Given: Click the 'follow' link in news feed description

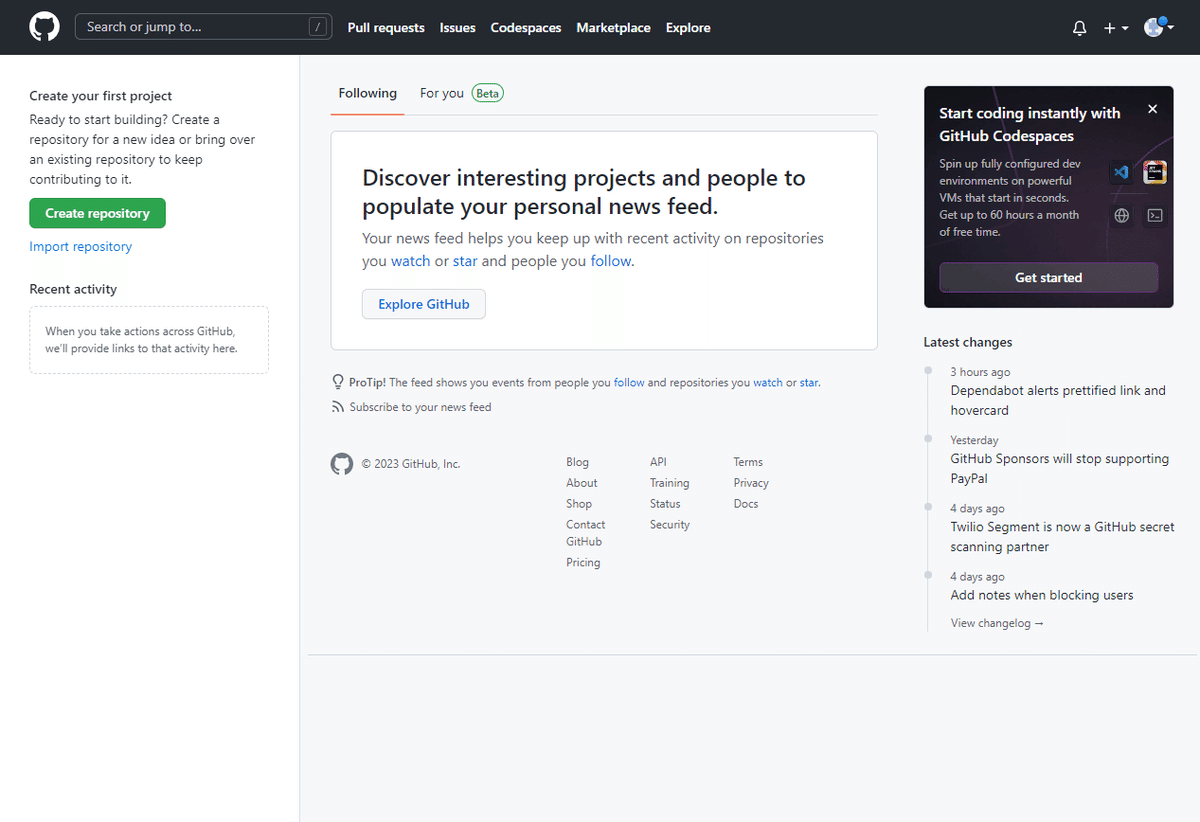Looking at the screenshot, I should pos(611,261).
